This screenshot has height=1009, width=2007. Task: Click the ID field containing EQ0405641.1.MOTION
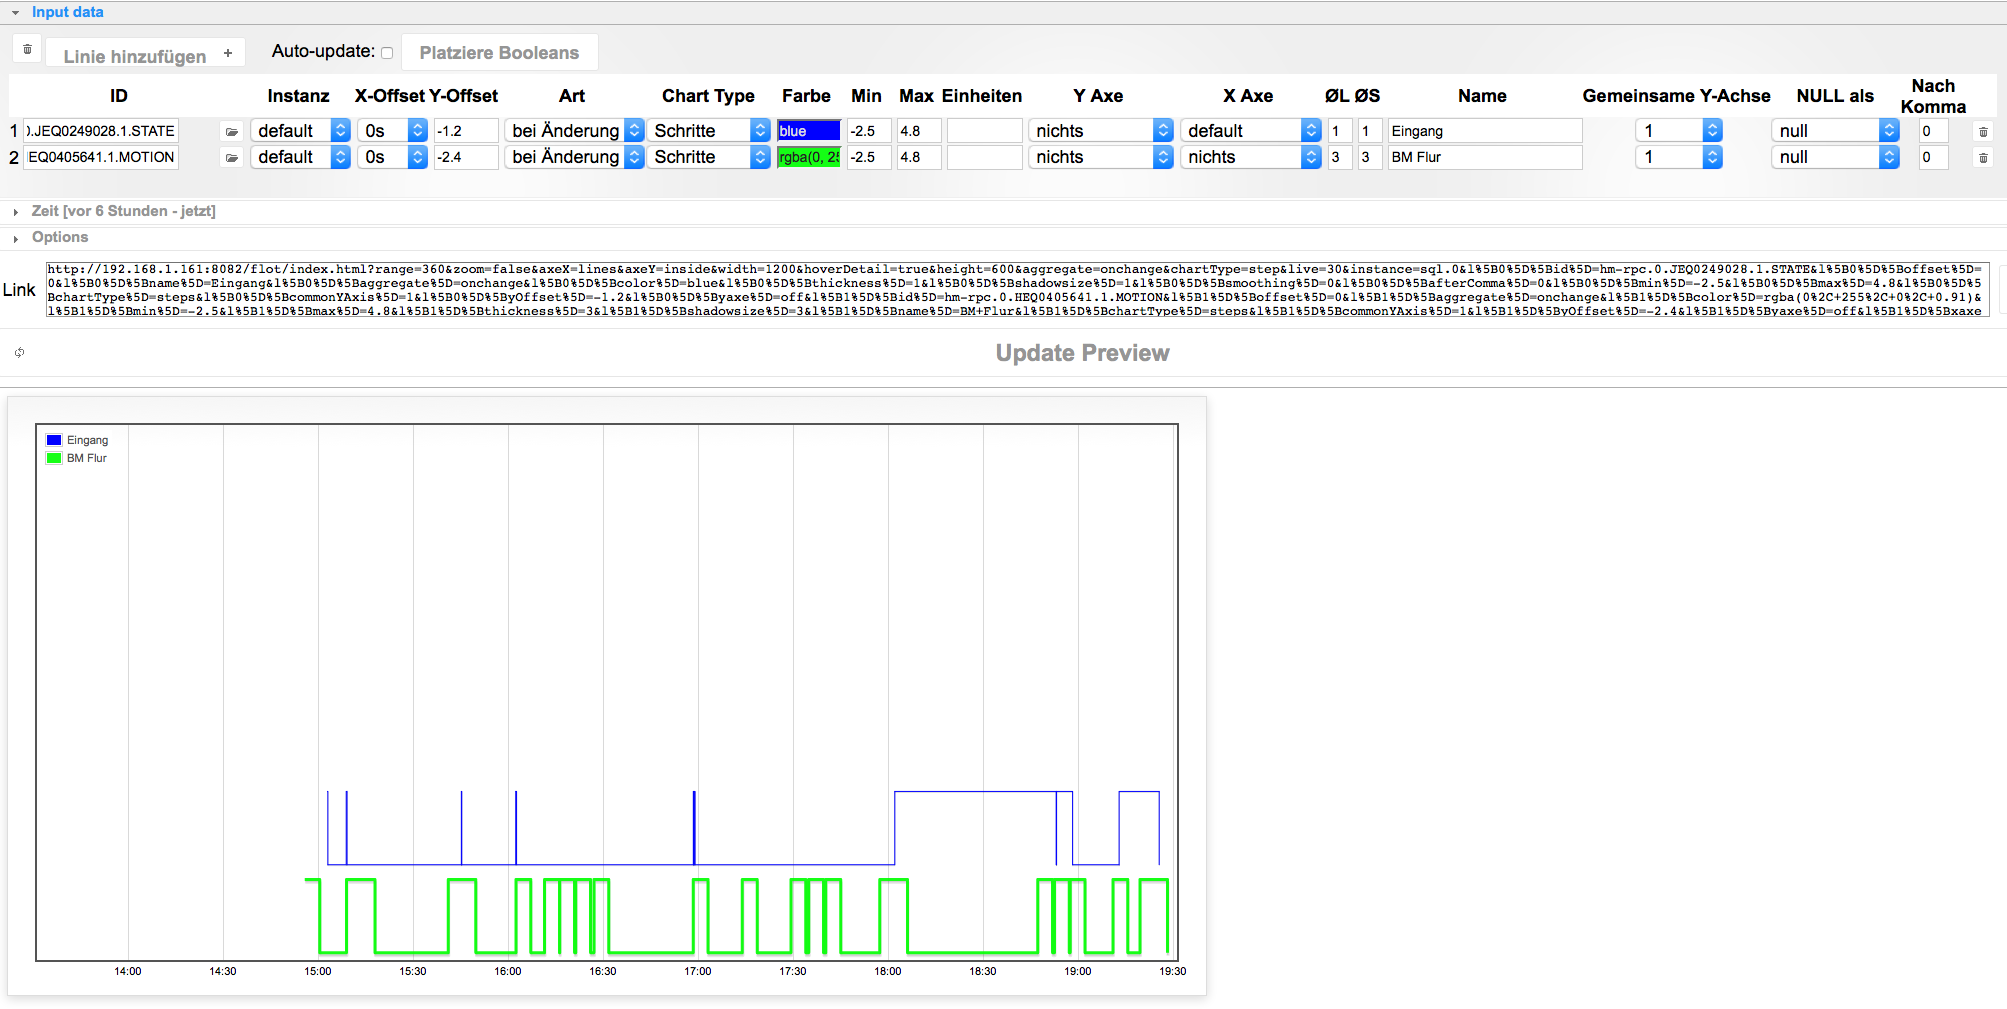point(101,157)
